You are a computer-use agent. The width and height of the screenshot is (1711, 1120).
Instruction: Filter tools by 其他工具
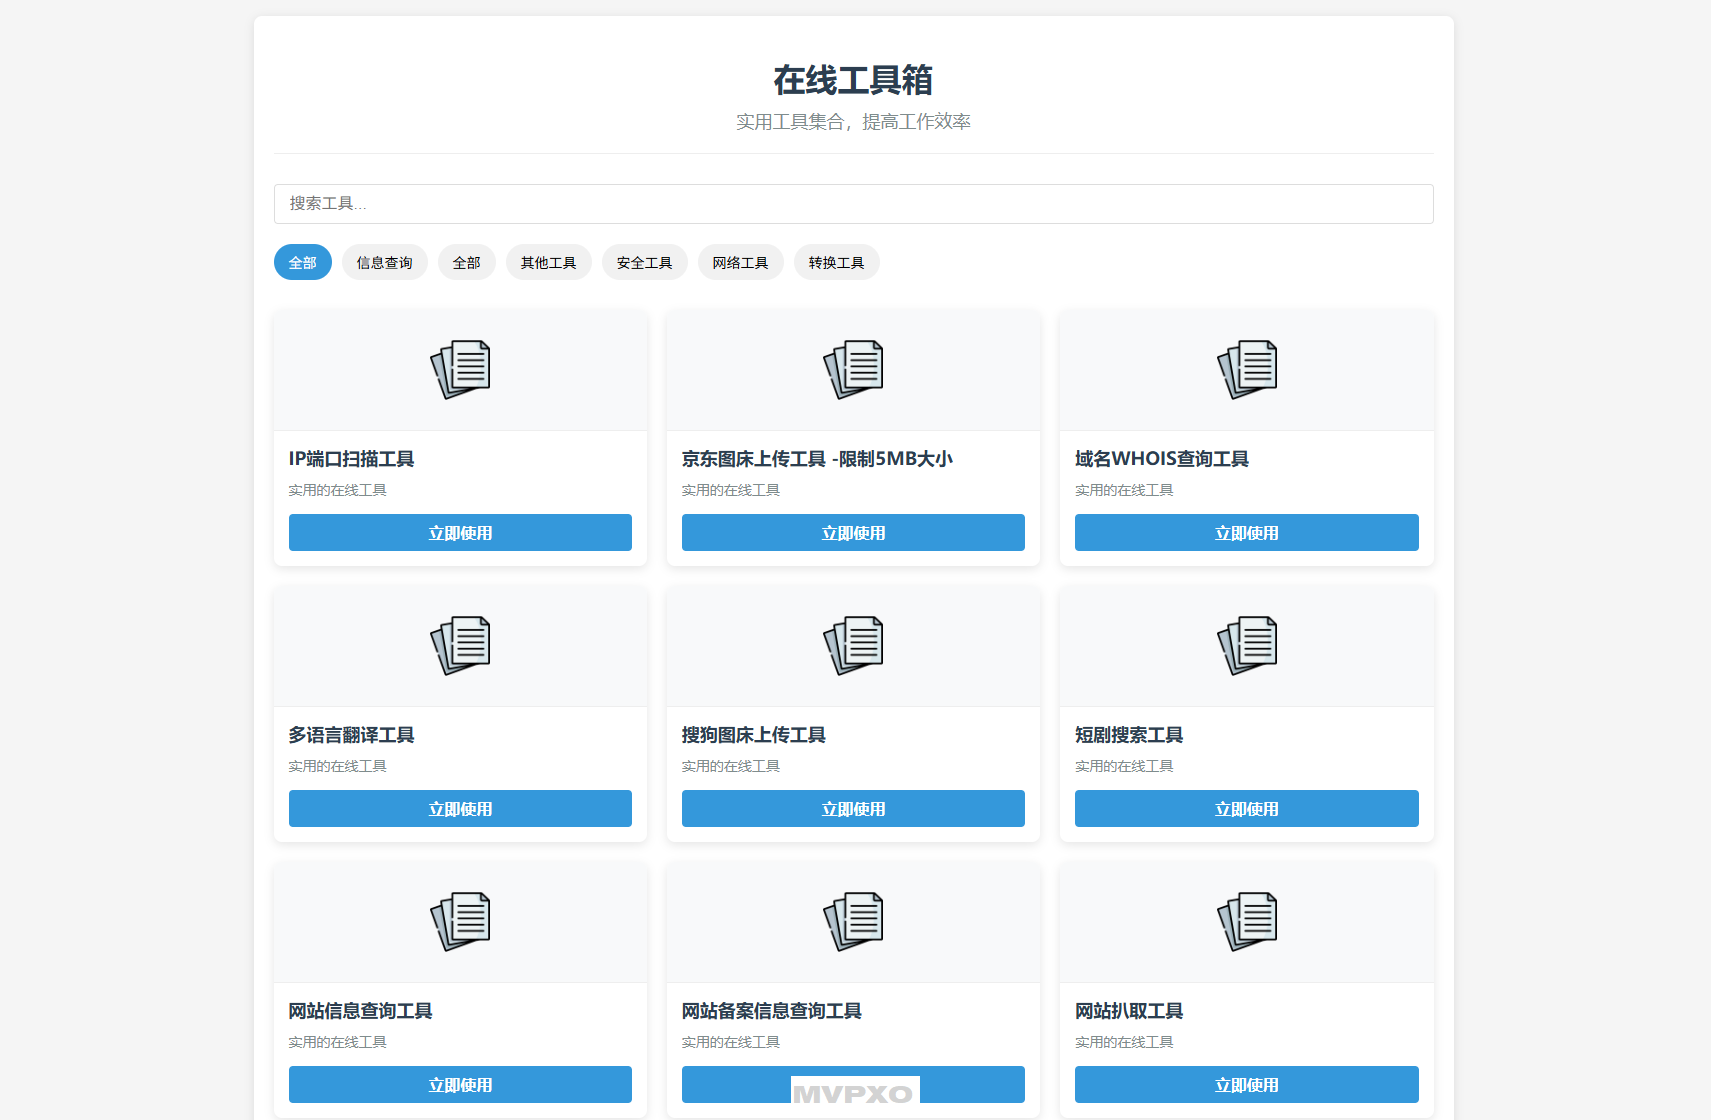pyautogui.click(x=549, y=262)
